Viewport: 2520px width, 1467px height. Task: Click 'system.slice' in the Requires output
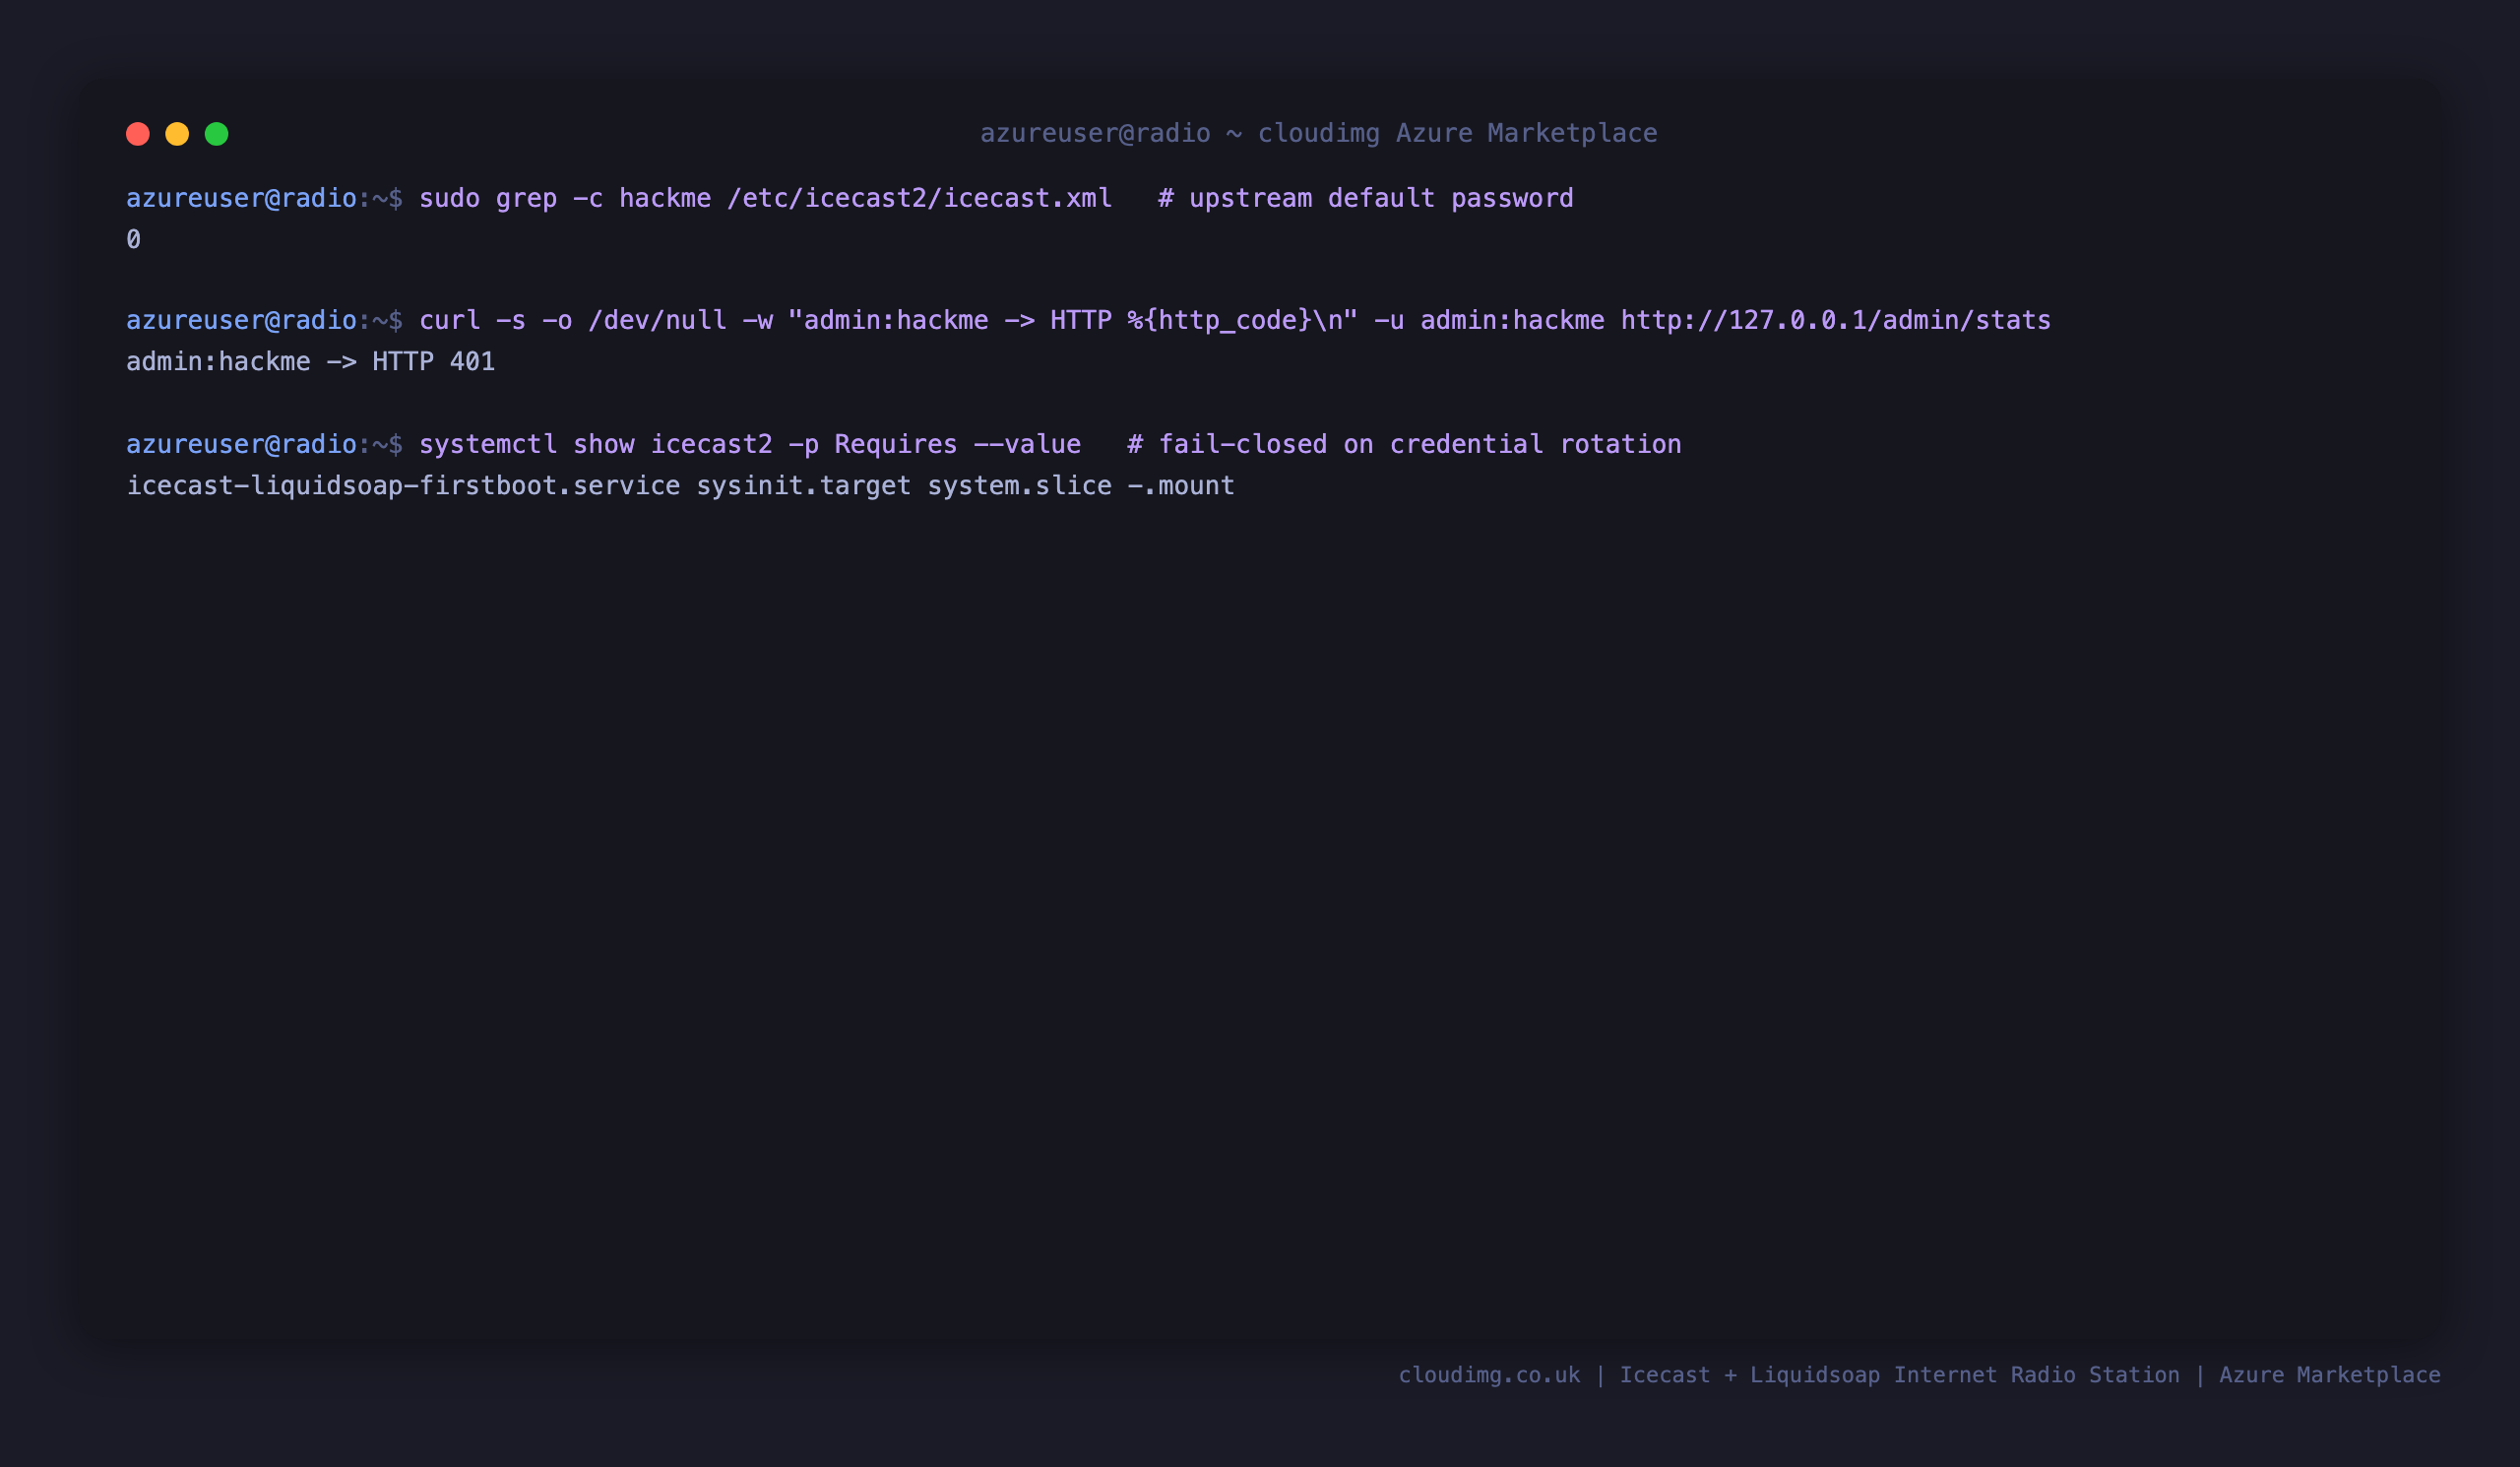1019,486
